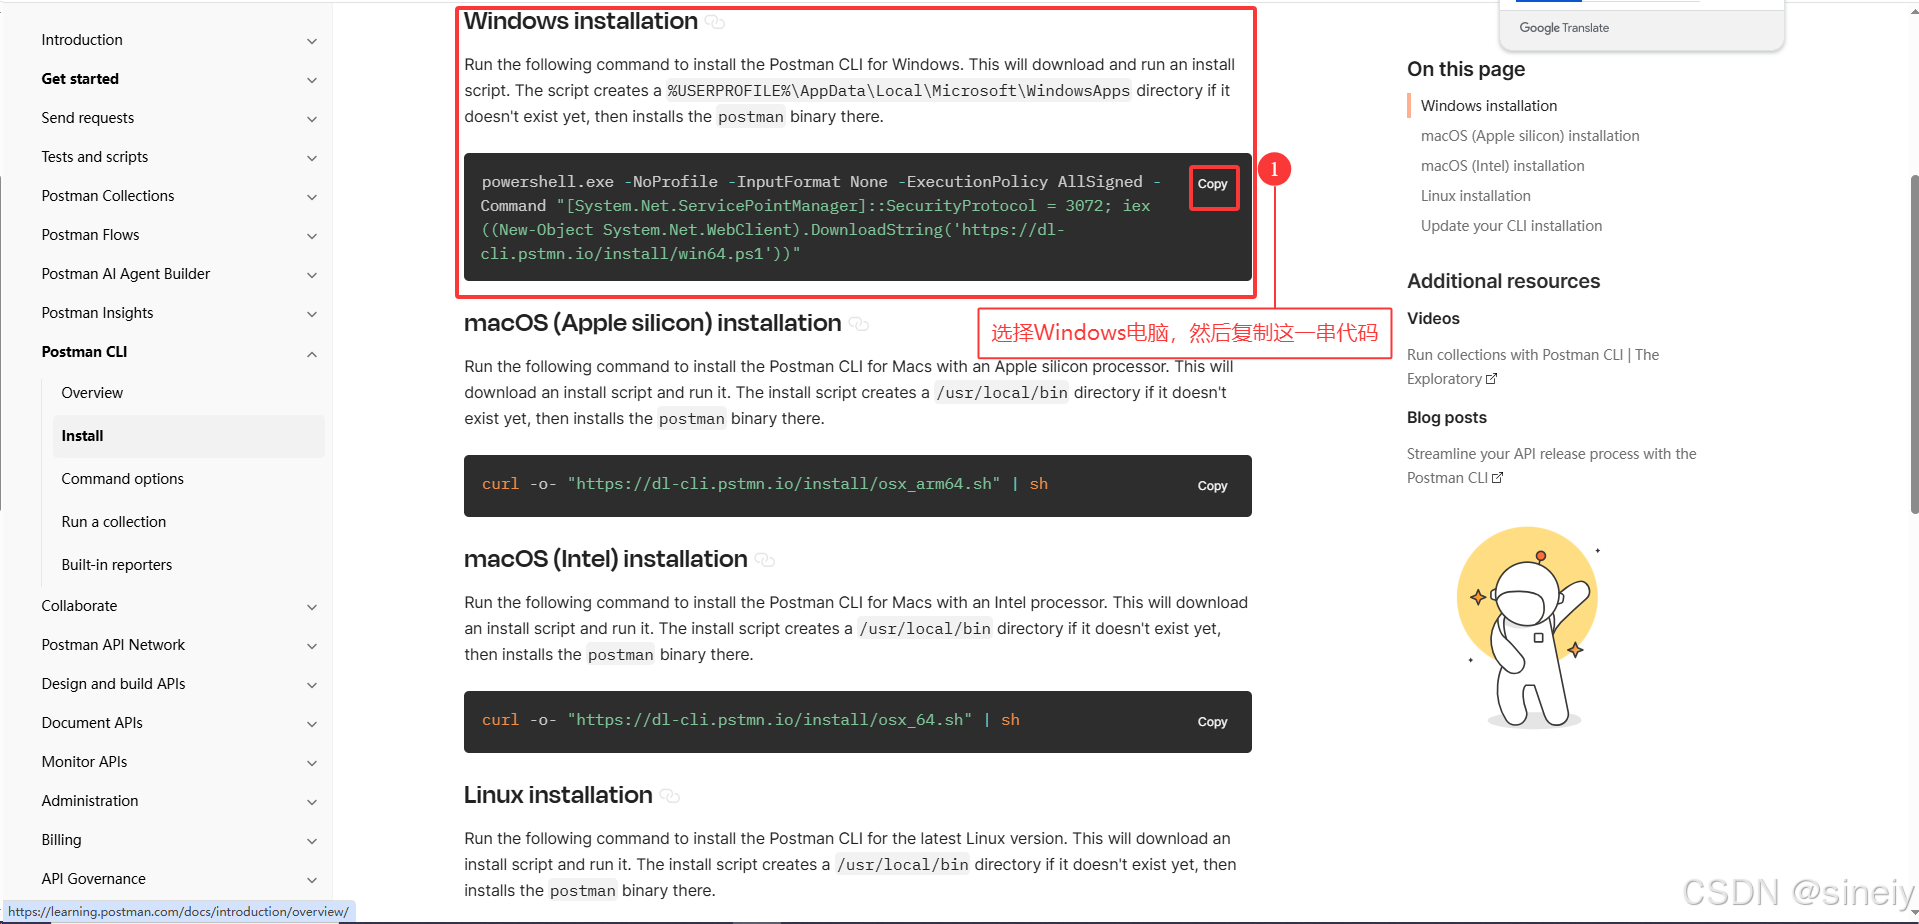Screen dimensions: 1919x924
Task: Expand the Send requests chevron
Action: (312, 119)
